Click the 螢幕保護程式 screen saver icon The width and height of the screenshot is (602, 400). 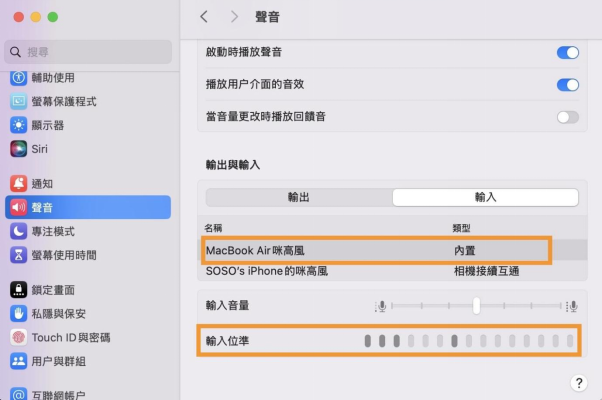point(18,101)
